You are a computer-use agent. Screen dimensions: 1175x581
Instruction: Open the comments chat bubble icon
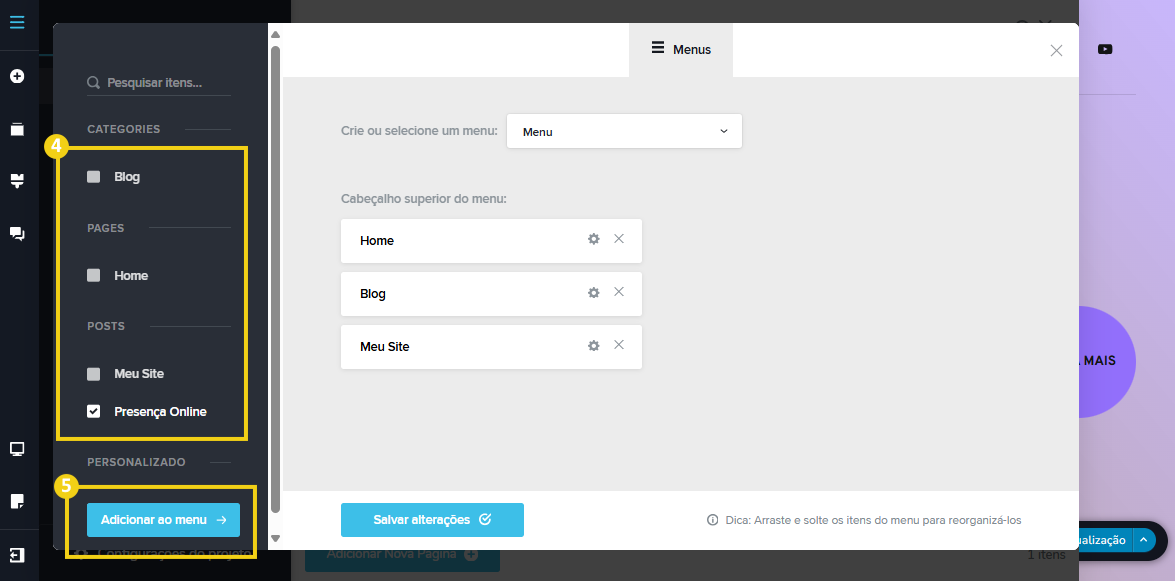tap(17, 233)
